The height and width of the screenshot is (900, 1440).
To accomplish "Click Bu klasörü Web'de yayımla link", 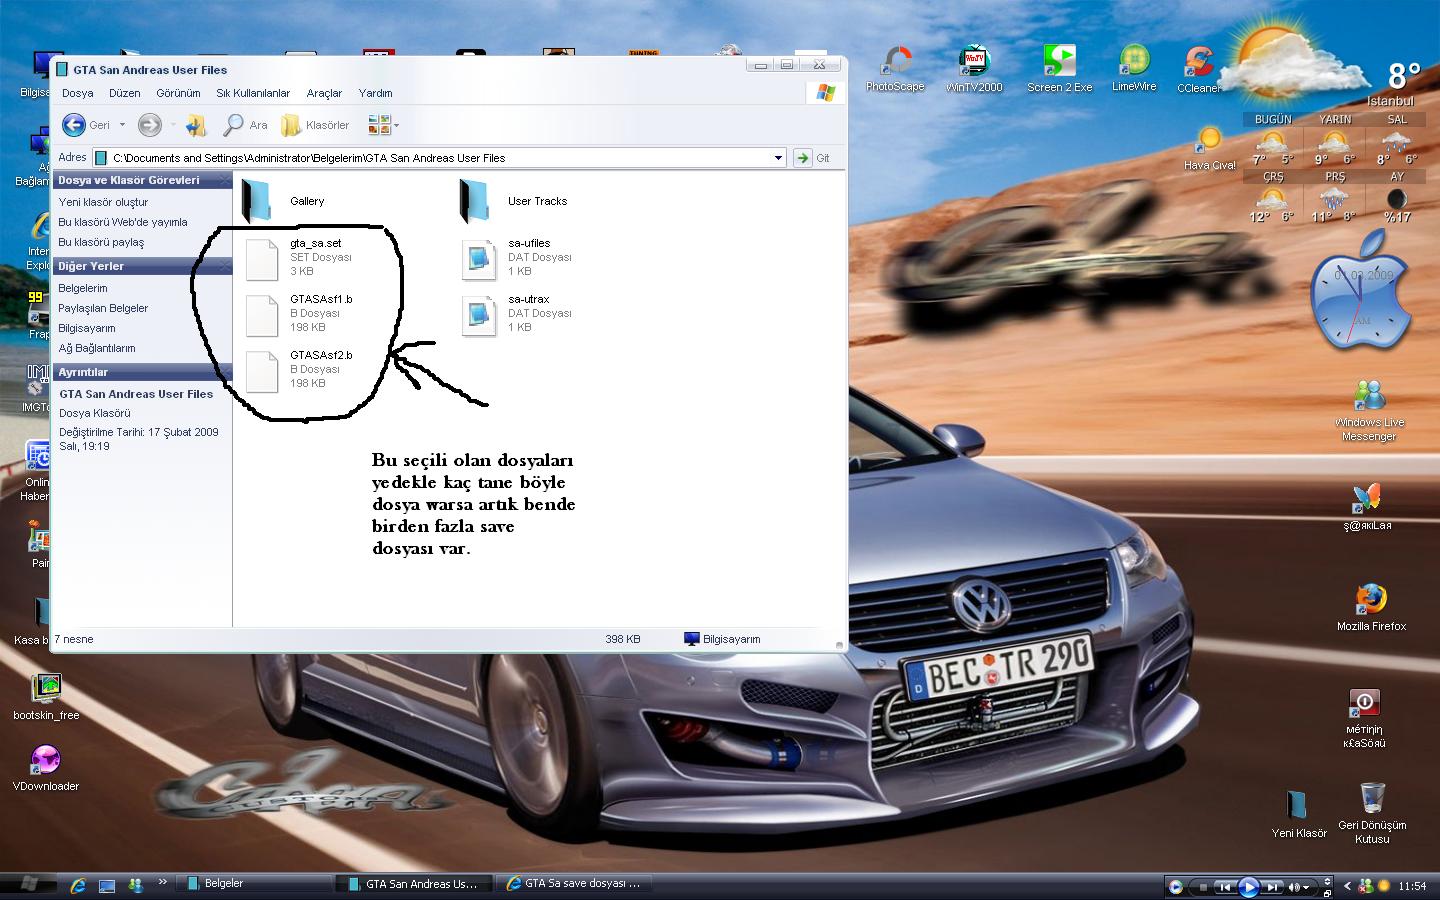I will (x=123, y=222).
